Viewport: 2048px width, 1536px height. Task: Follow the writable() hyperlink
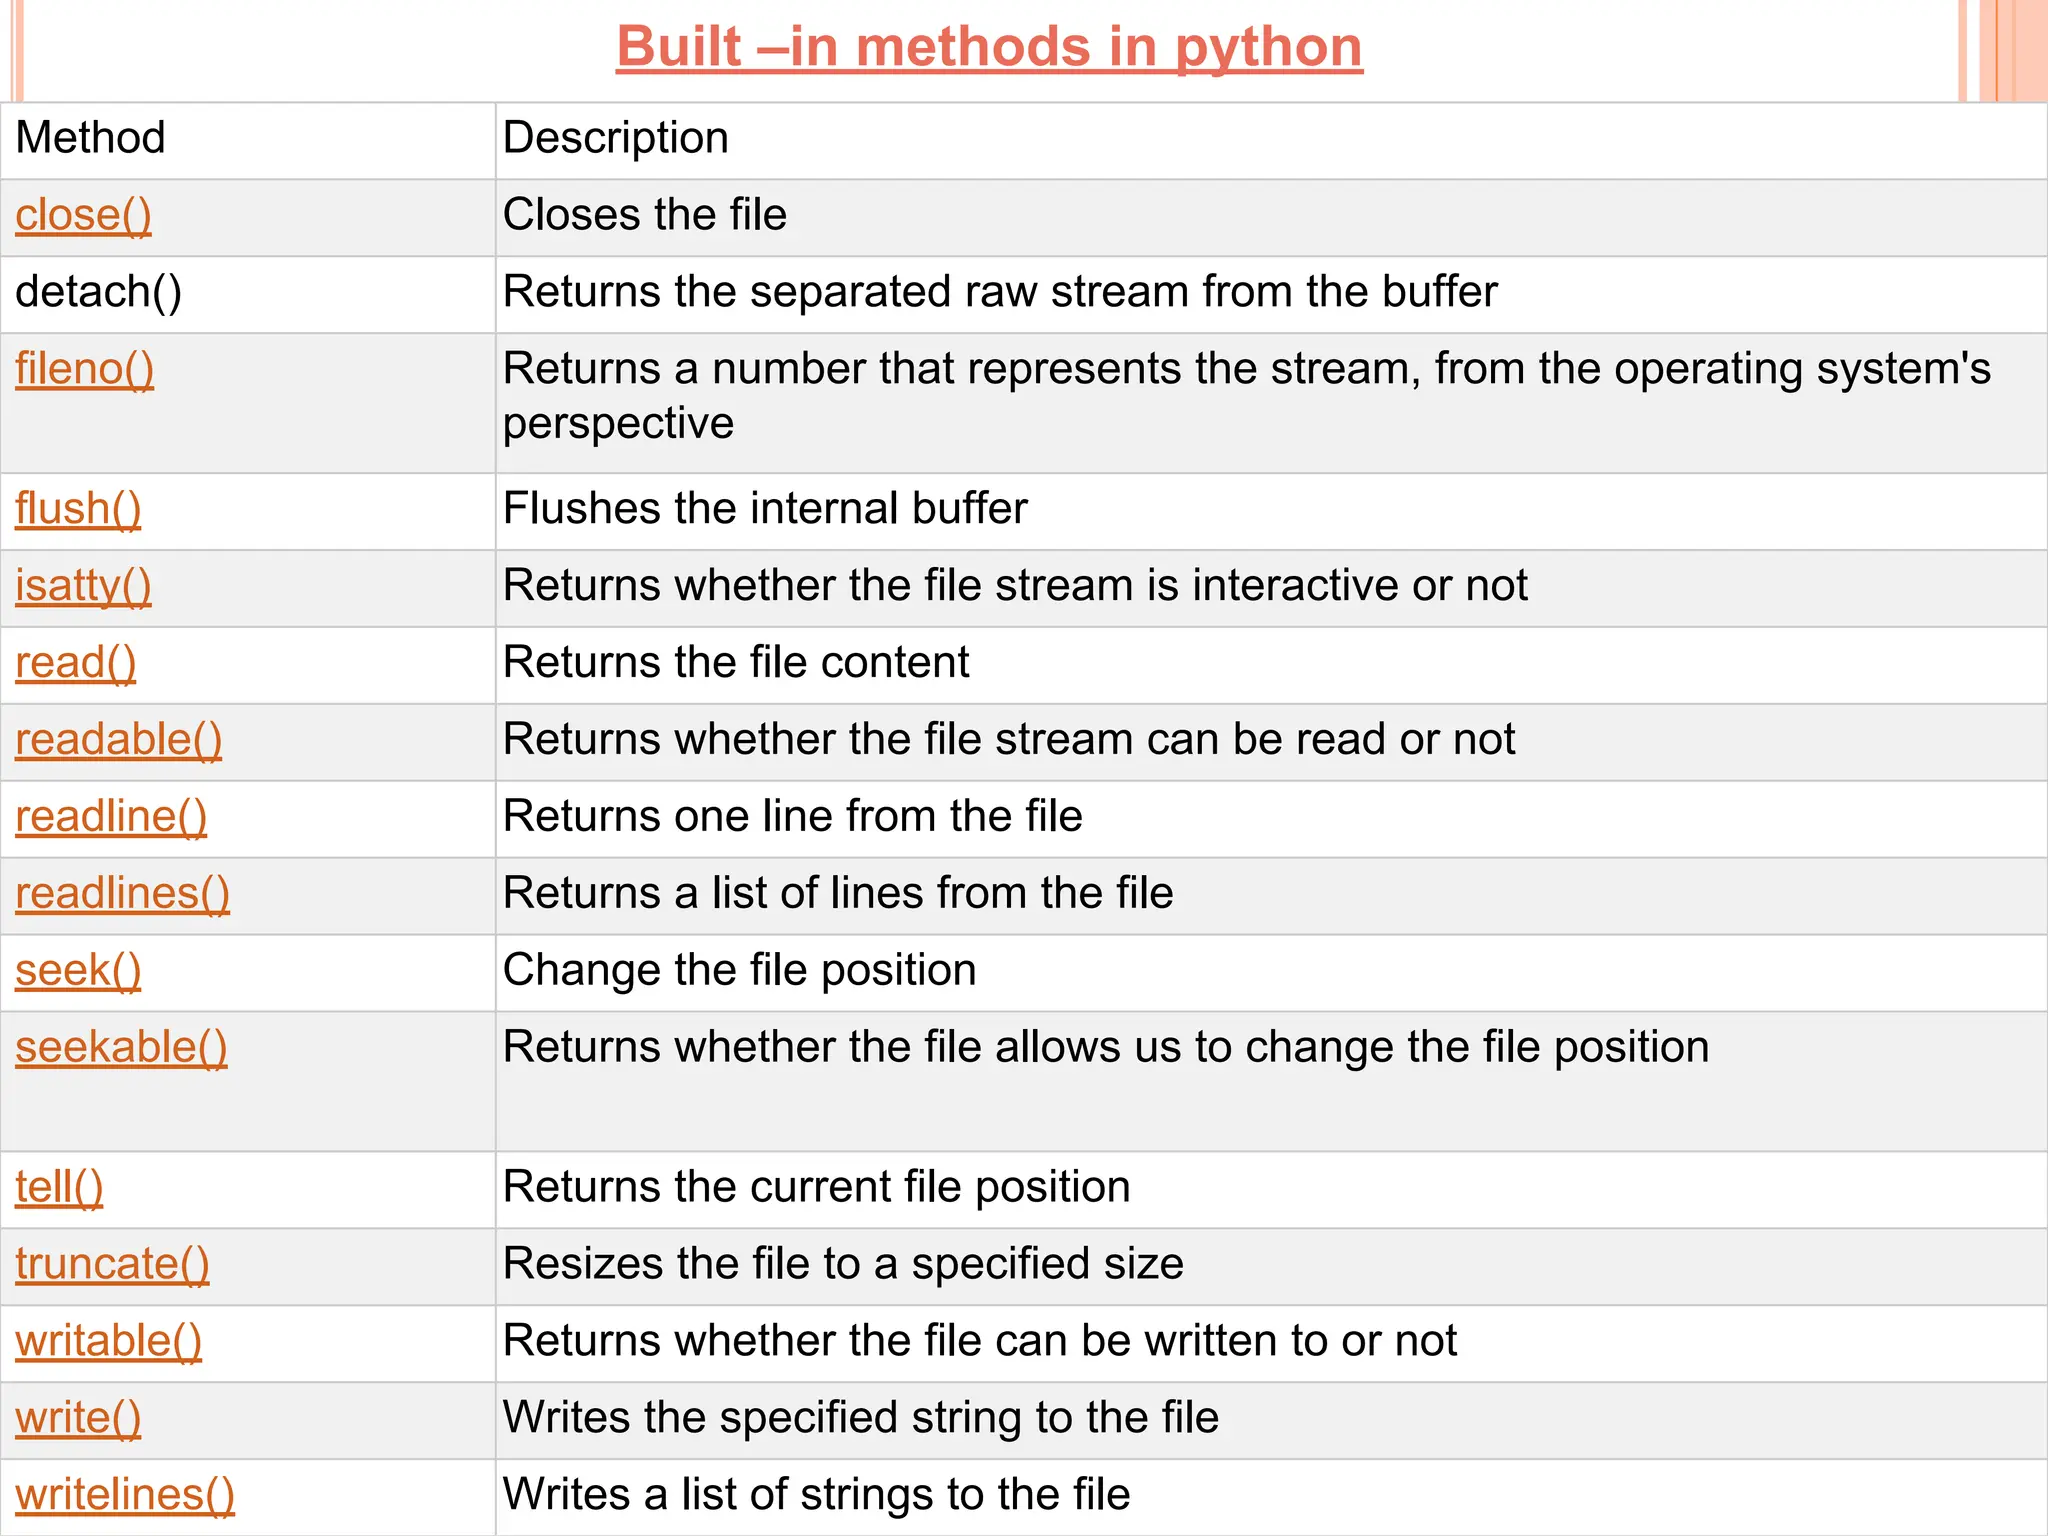click(x=108, y=1343)
